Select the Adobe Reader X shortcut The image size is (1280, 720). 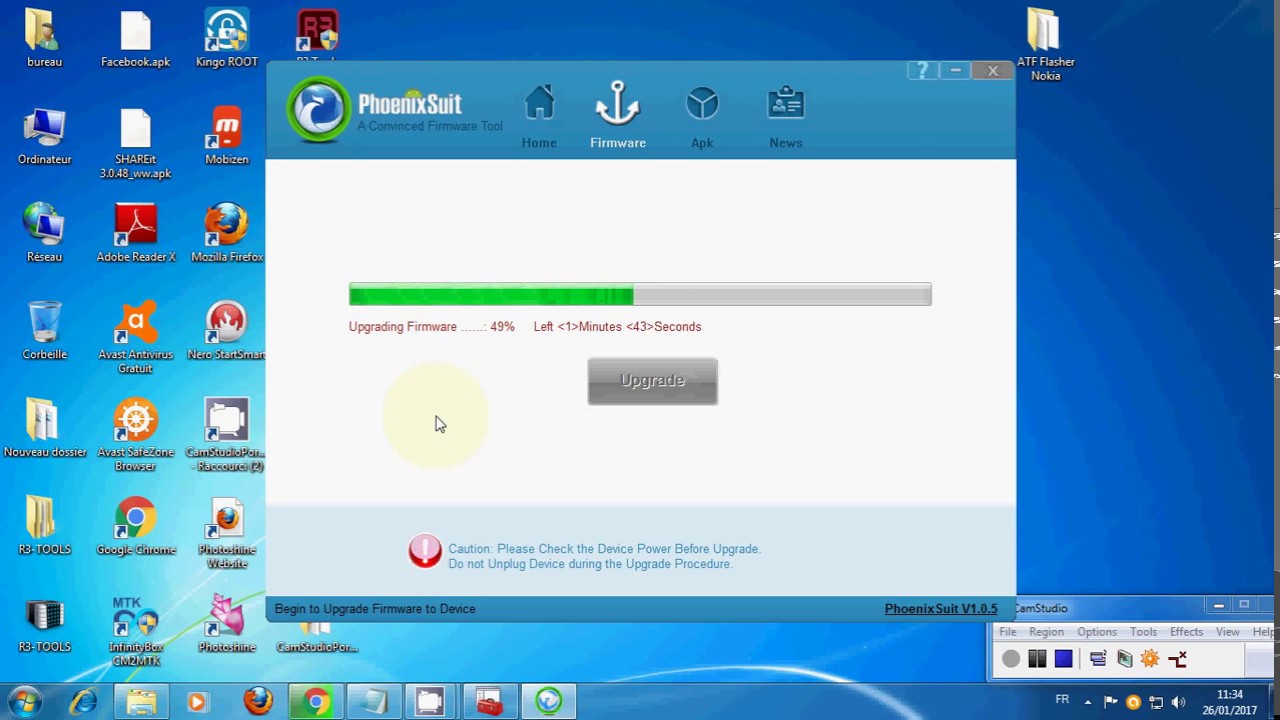(135, 234)
